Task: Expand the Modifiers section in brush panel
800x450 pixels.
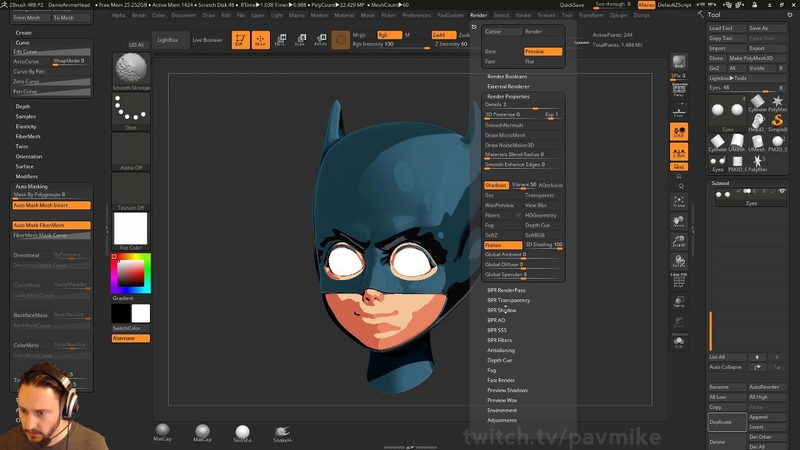Action: pyautogui.click(x=27, y=176)
